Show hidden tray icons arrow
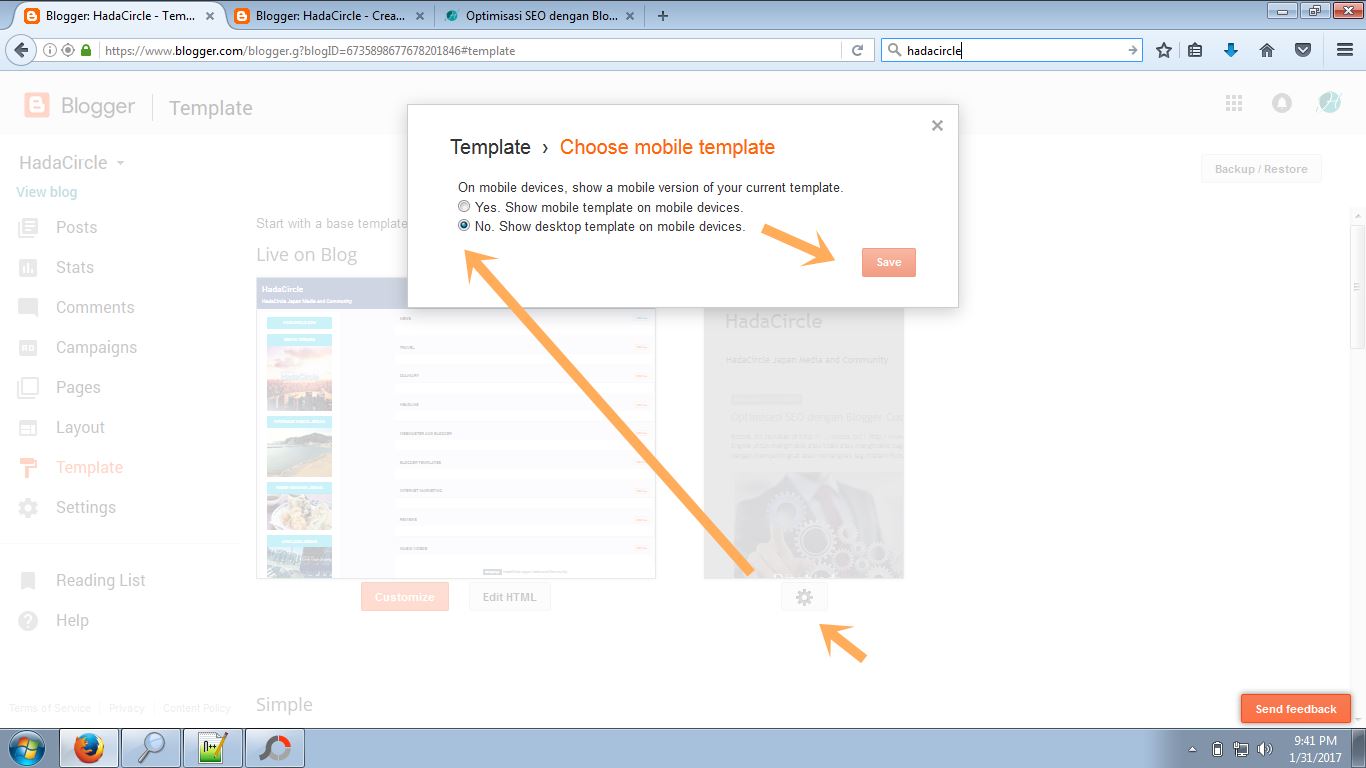 point(1192,749)
